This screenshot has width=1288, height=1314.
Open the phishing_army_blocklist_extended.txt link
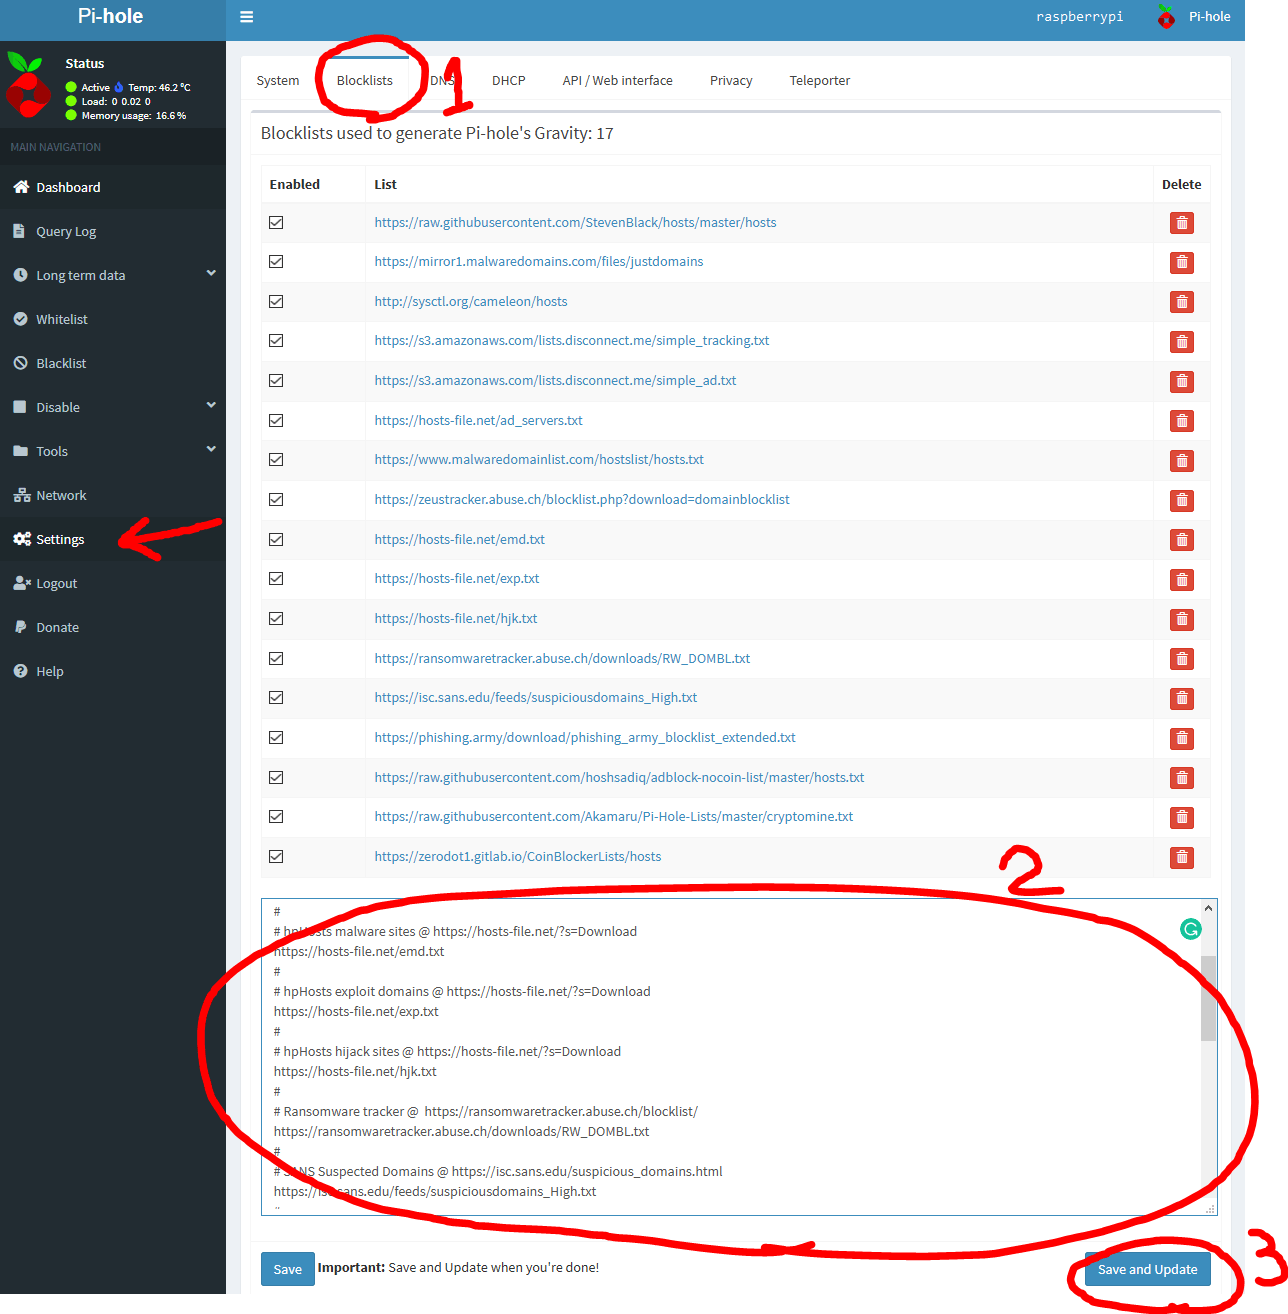coord(585,737)
